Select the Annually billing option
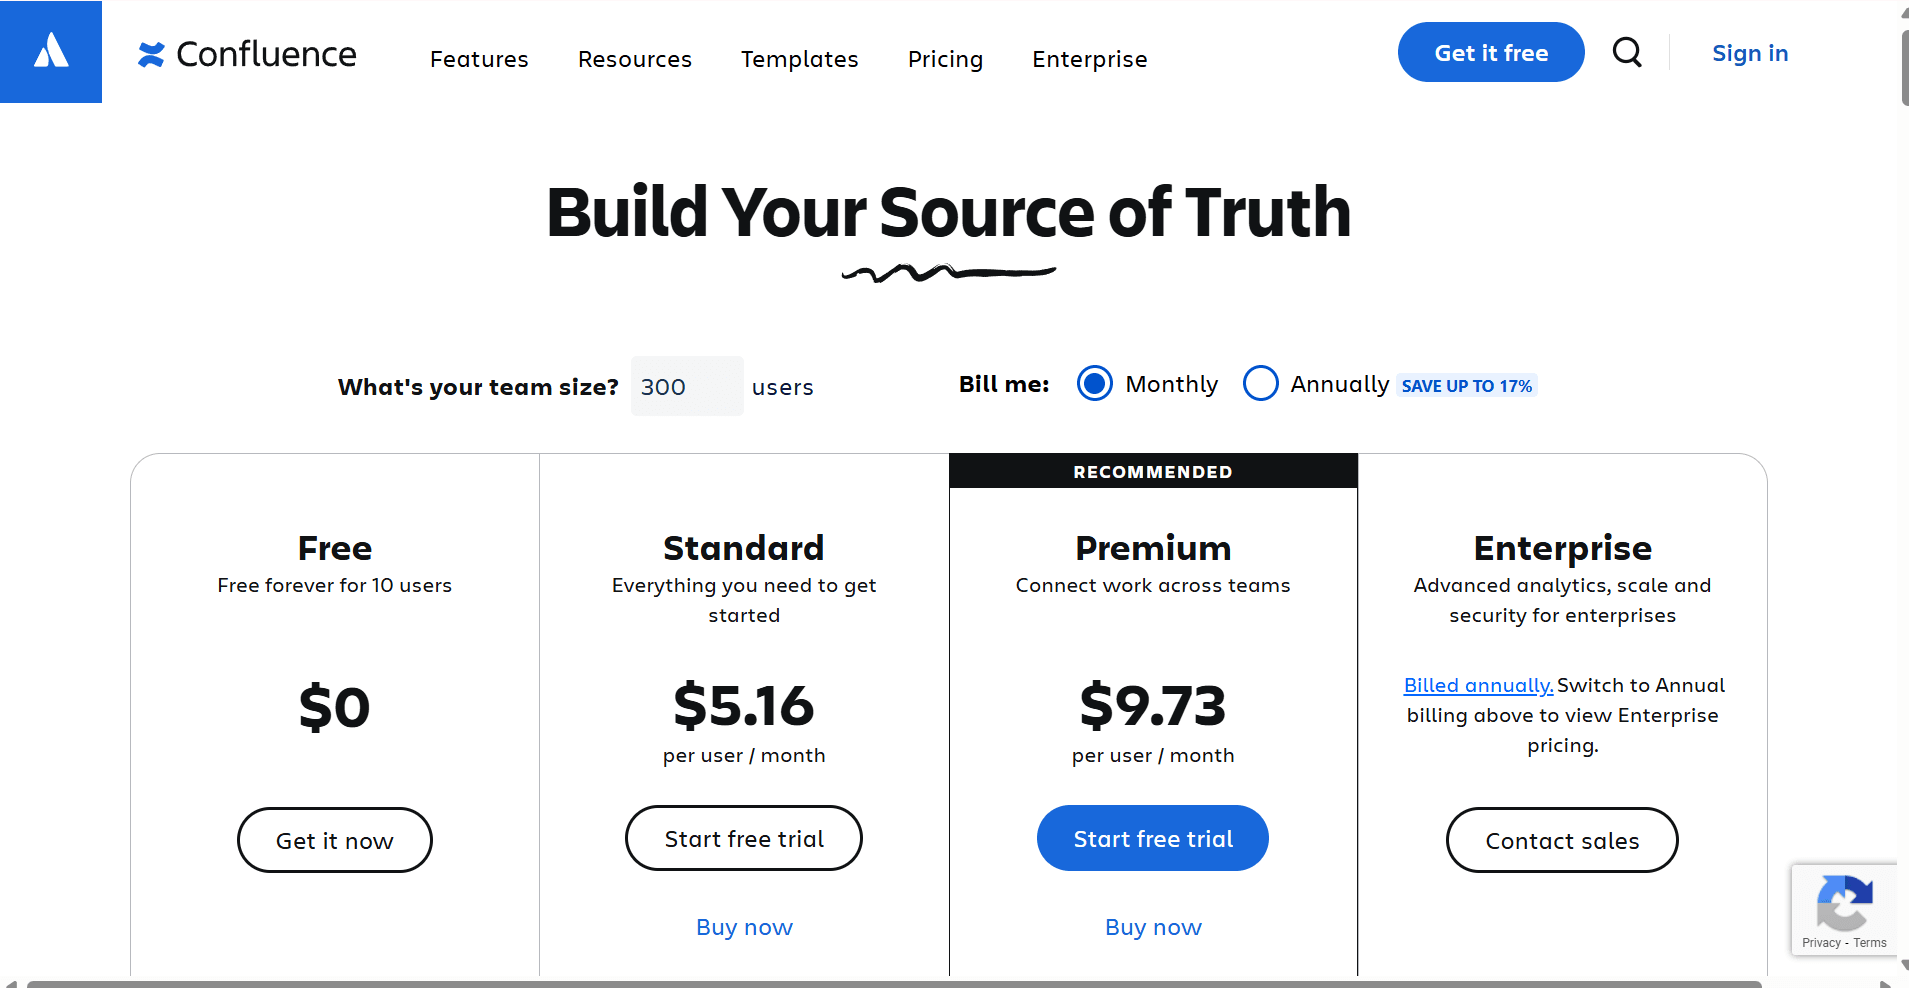The width and height of the screenshot is (1909, 988). 1261,383
